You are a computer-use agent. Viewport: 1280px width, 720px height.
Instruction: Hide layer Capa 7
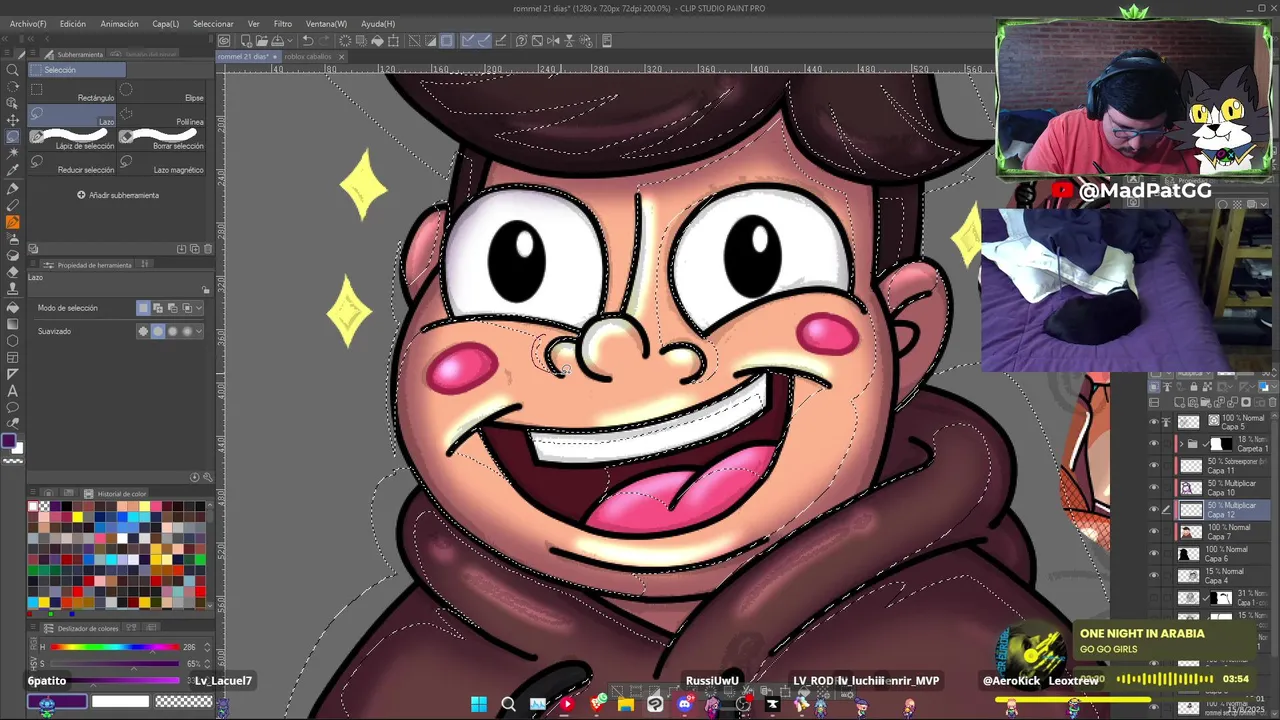1153,532
